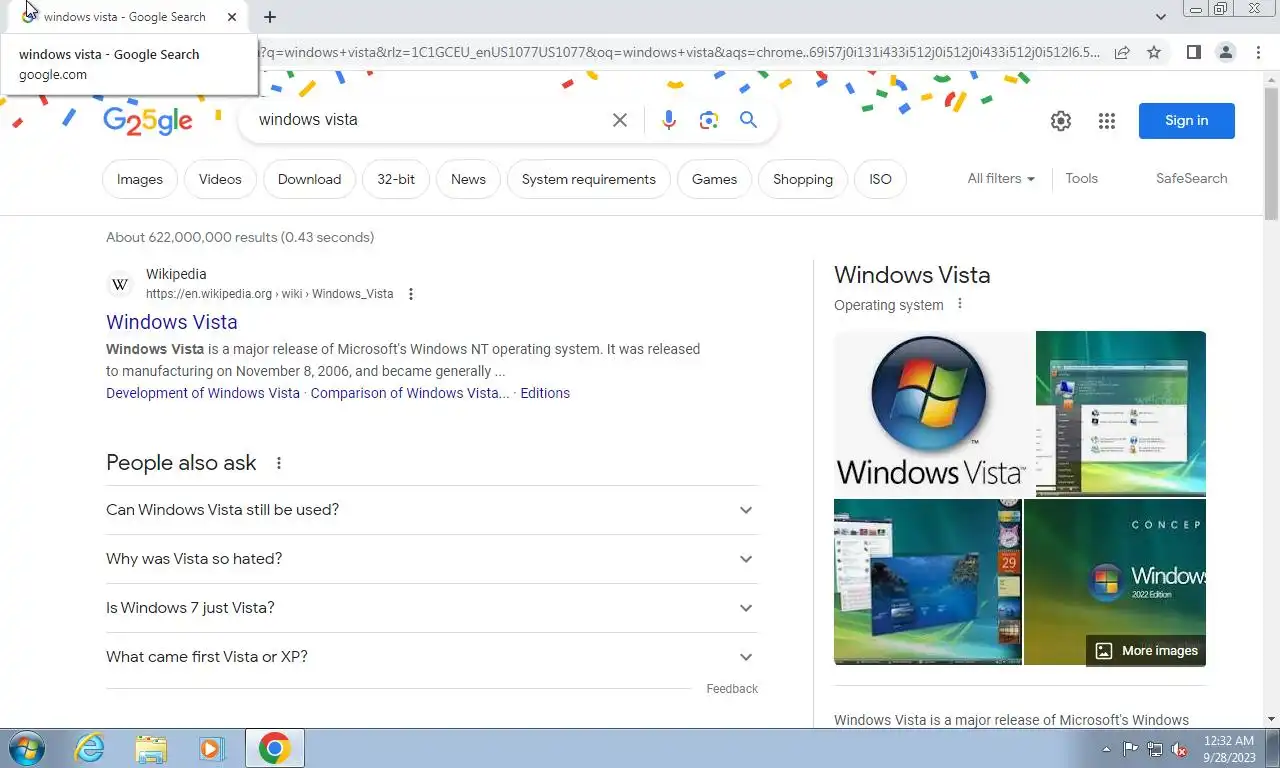Open the All filters dropdown
1280x768 pixels.
click(x=1001, y=178)
